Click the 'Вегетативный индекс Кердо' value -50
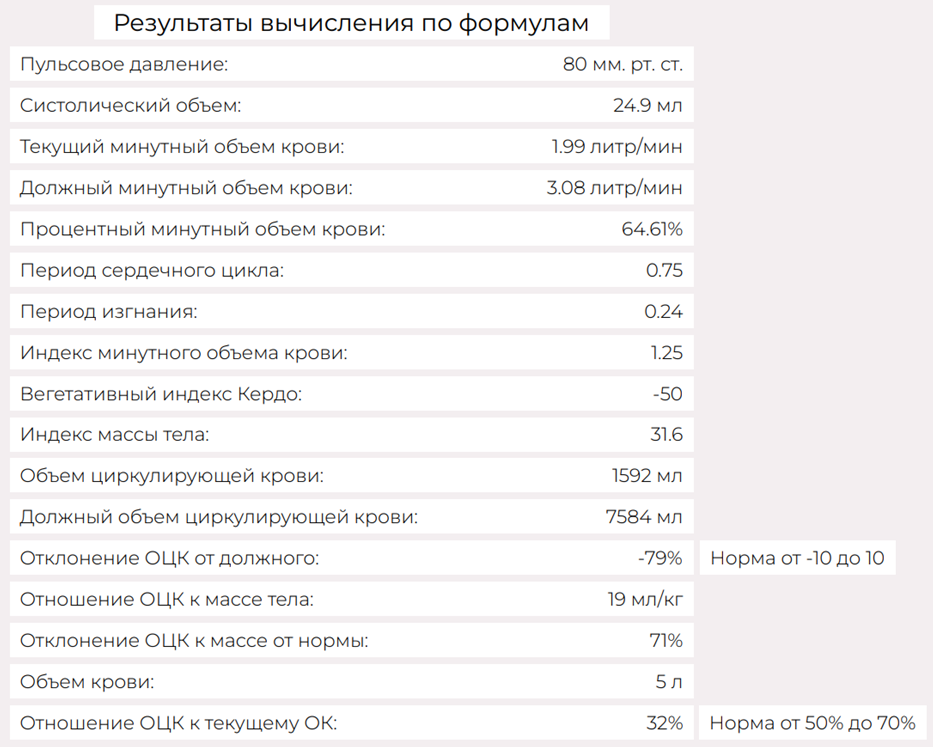 pos(668,394)
